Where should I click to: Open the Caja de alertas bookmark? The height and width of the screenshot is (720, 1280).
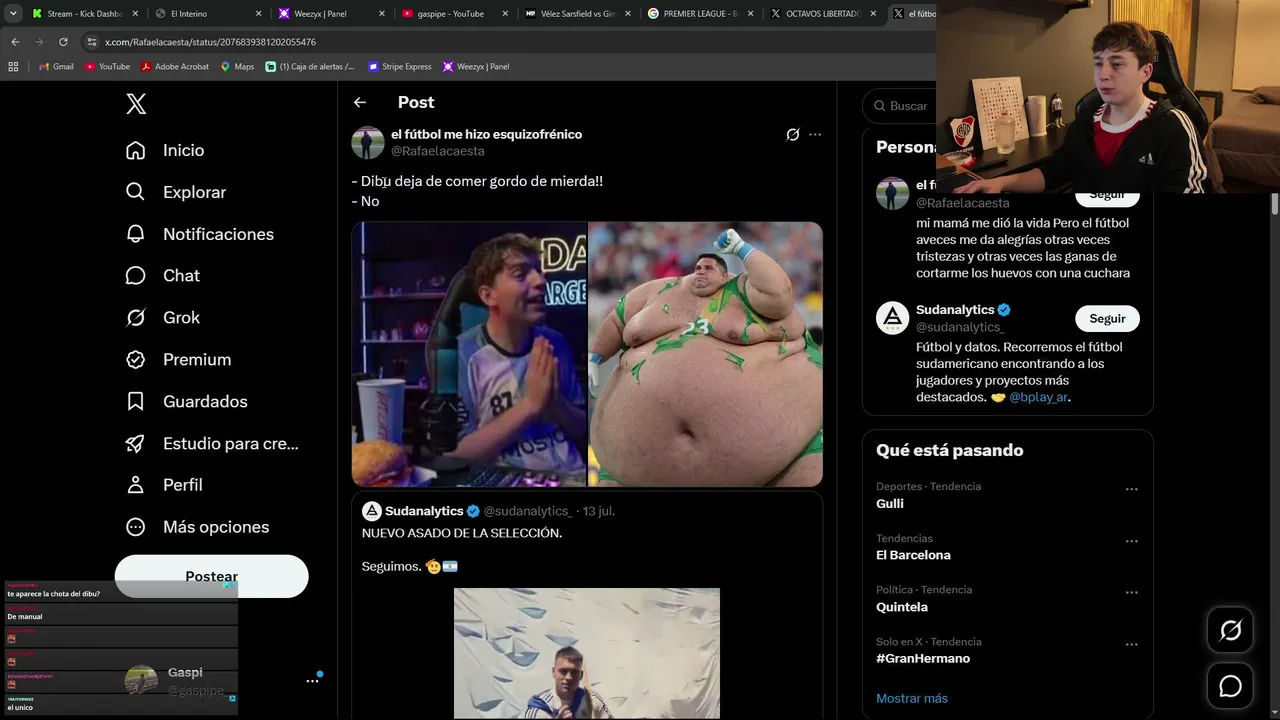tap(310, 67)
